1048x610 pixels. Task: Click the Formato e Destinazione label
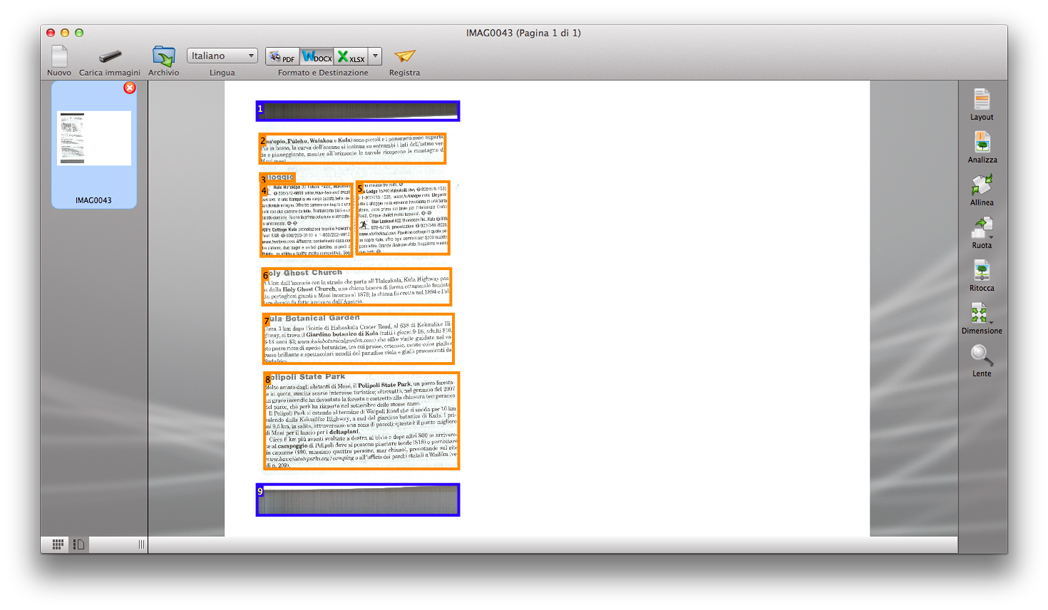point(323,72)
